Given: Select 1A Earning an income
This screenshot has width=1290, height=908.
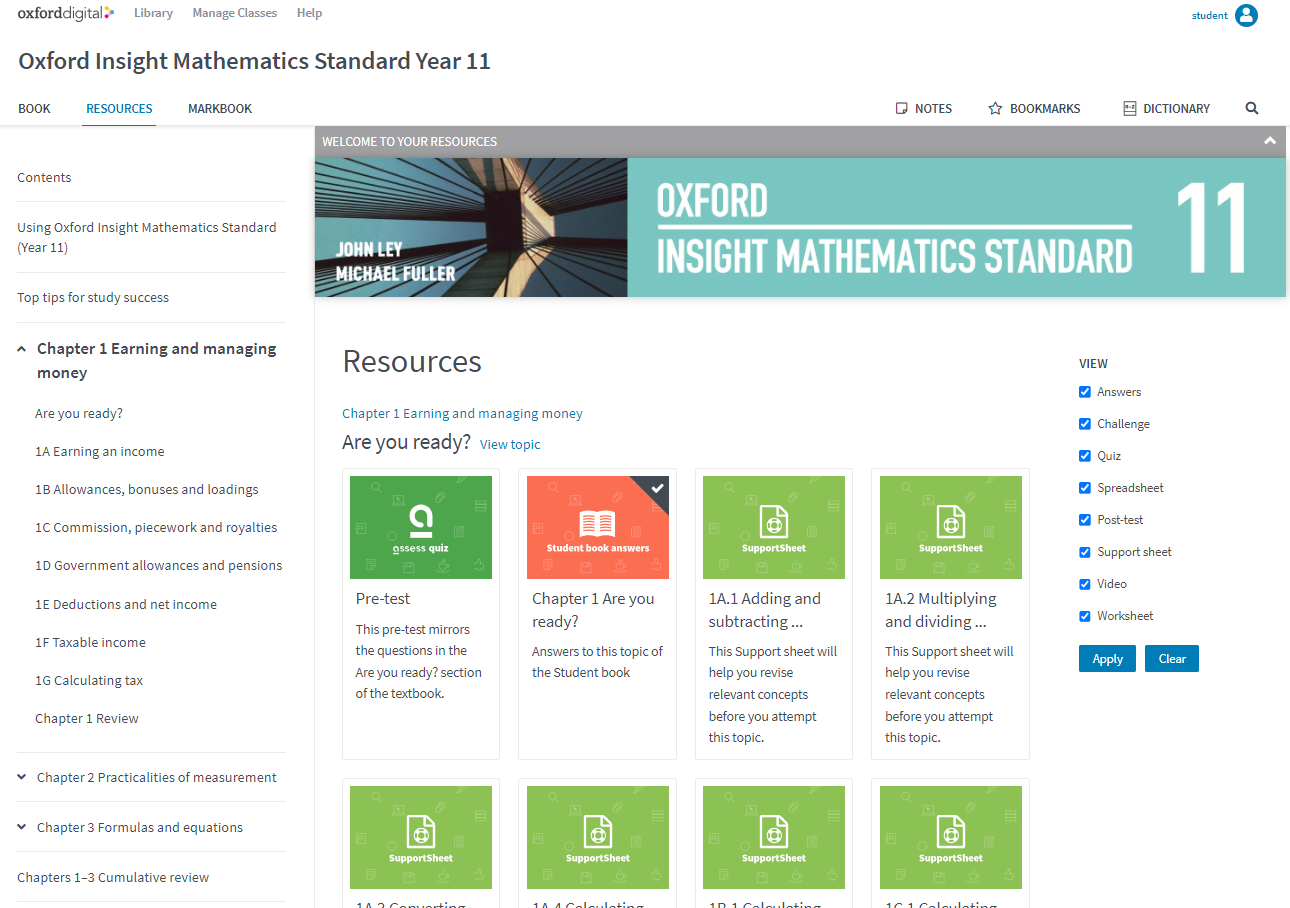Looking at the screenshot, I should pyautogui.click(x=100, y=451).
